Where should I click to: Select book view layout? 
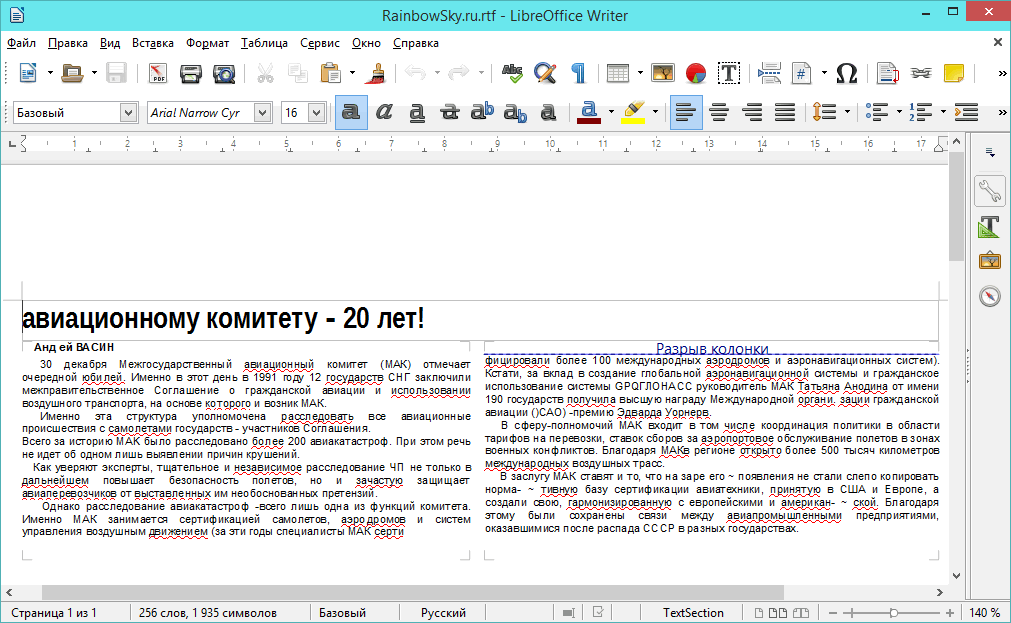tap(801, 613)
